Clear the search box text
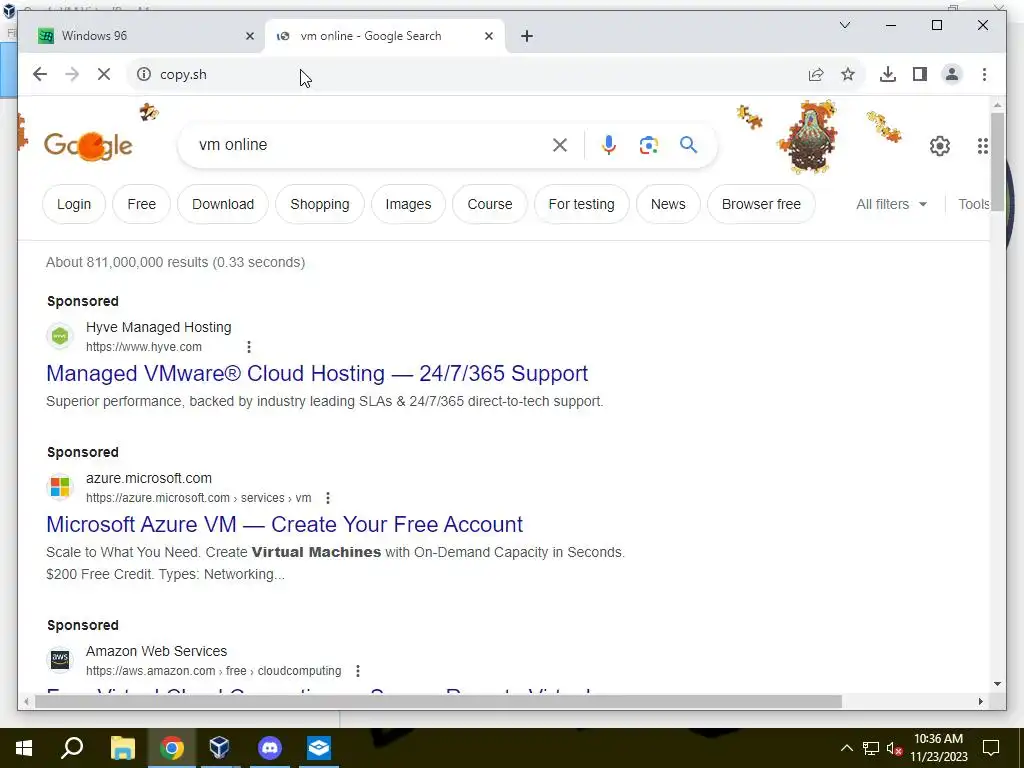1024x768 pixels. [560, 145]
